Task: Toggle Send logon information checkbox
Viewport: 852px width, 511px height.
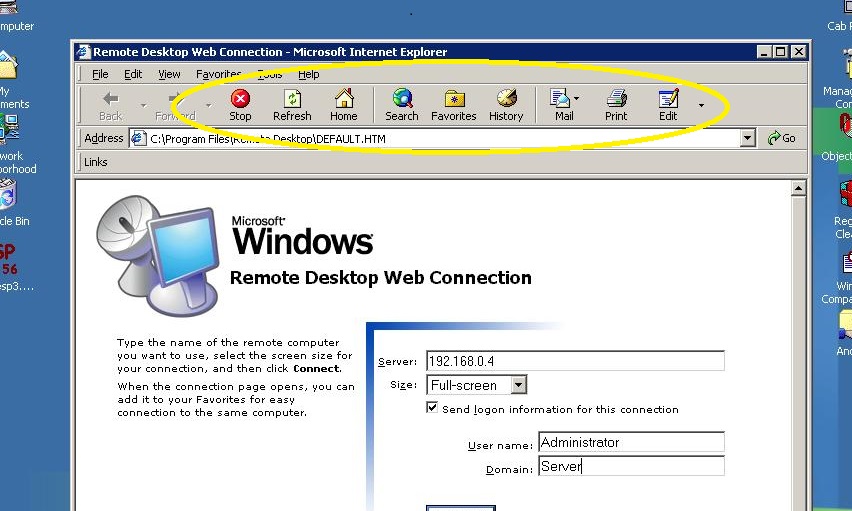Action: (432, 407)
